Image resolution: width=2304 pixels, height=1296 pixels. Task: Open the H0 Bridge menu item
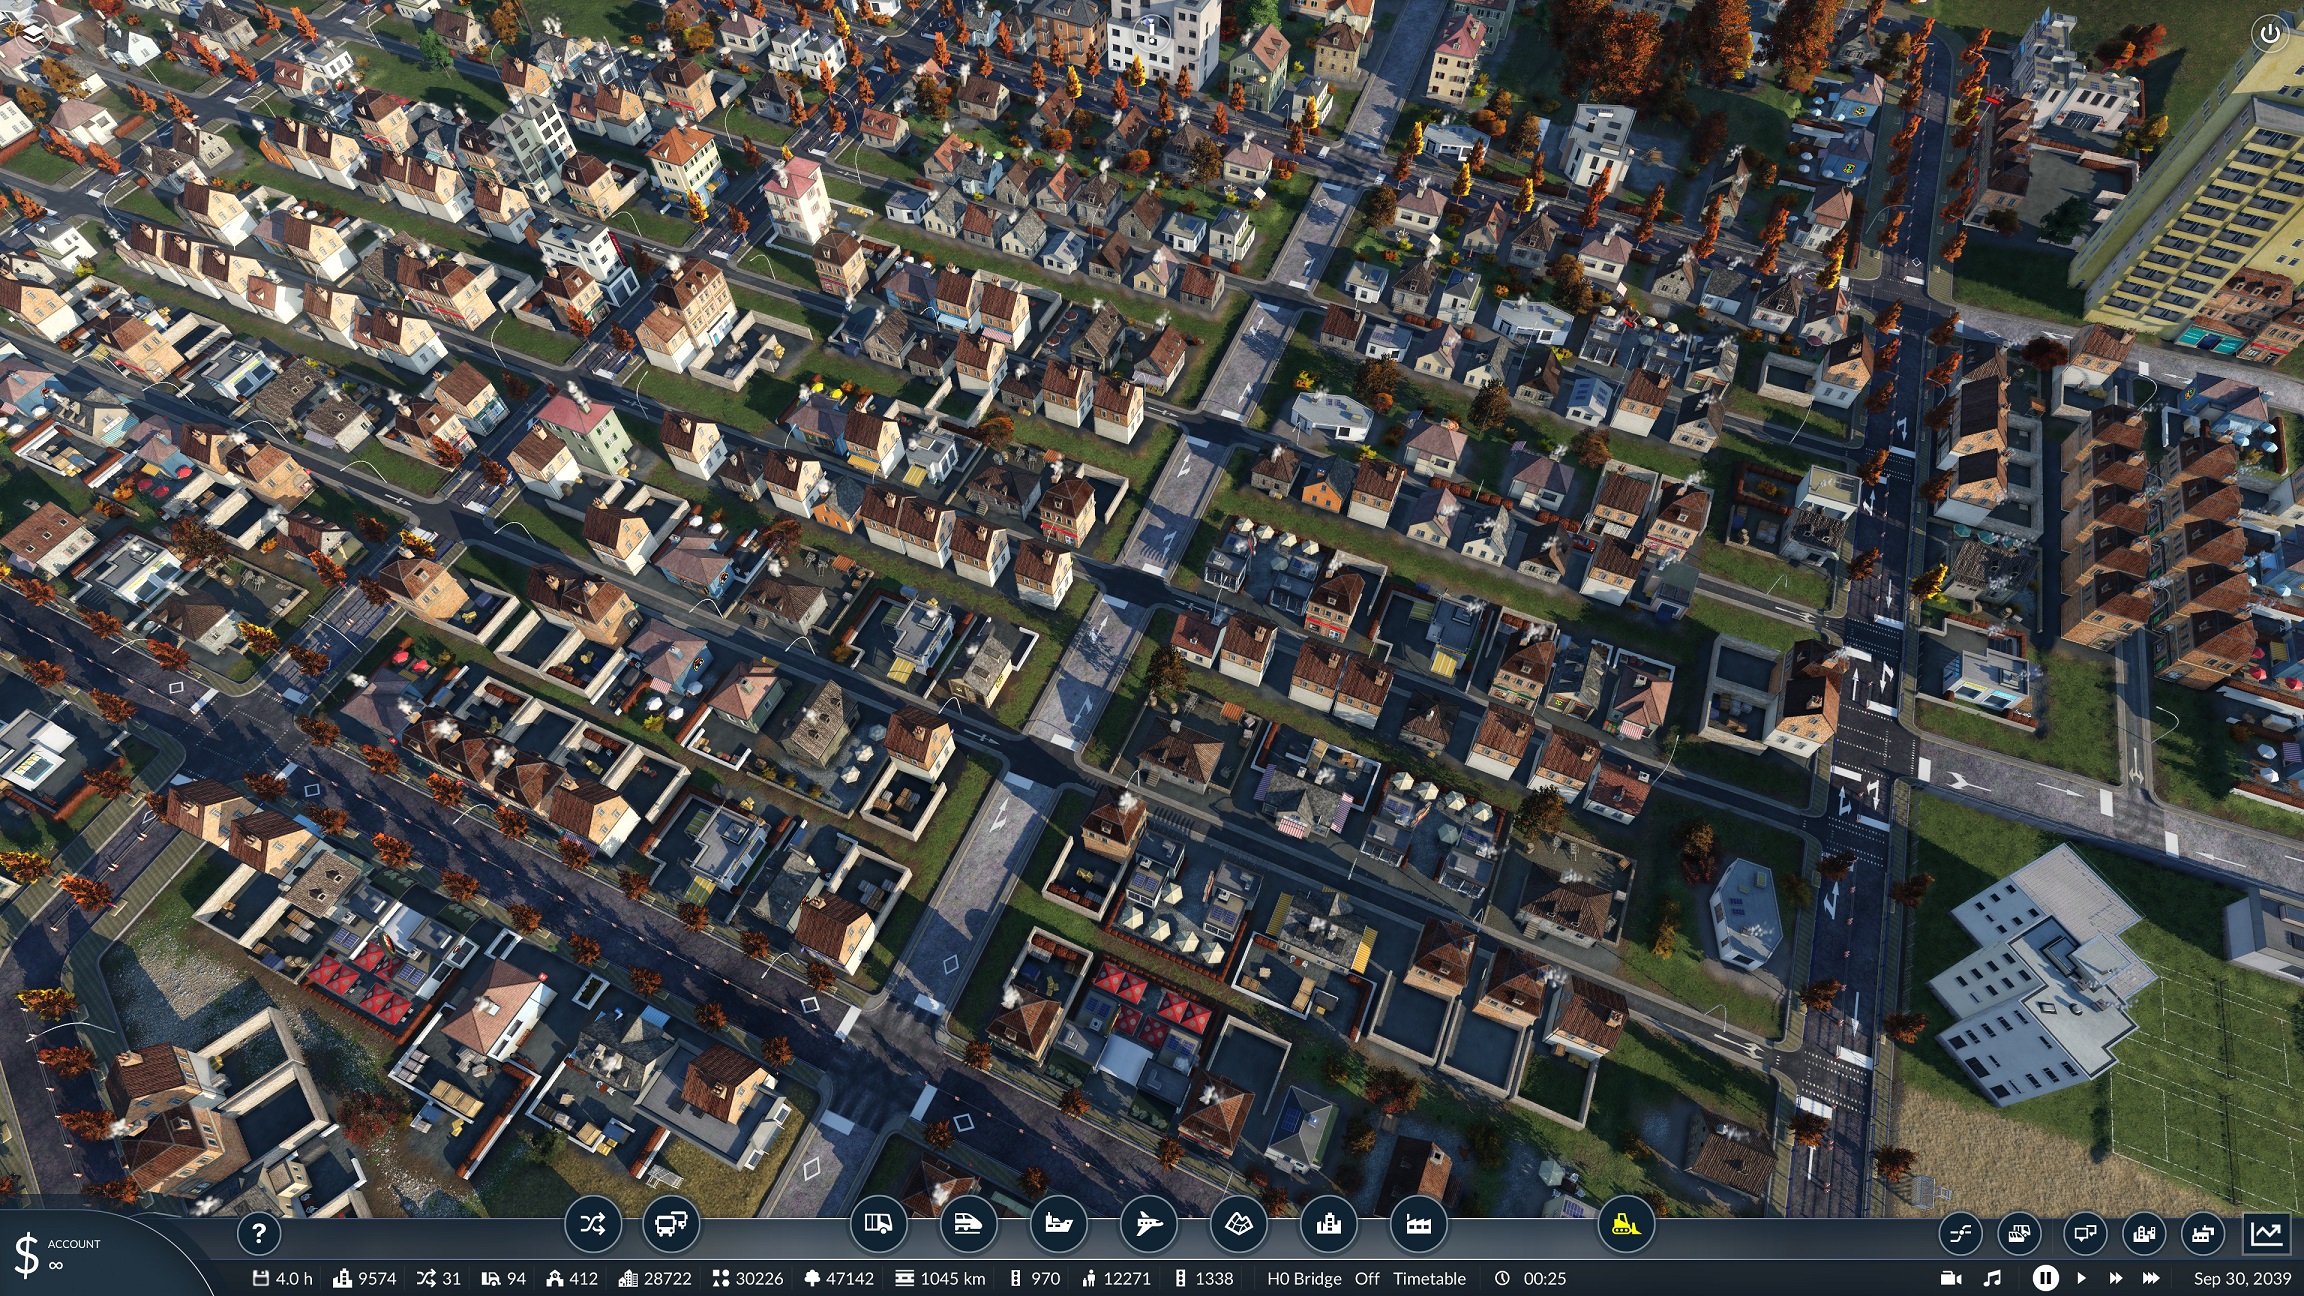tap(1304, 1279)
